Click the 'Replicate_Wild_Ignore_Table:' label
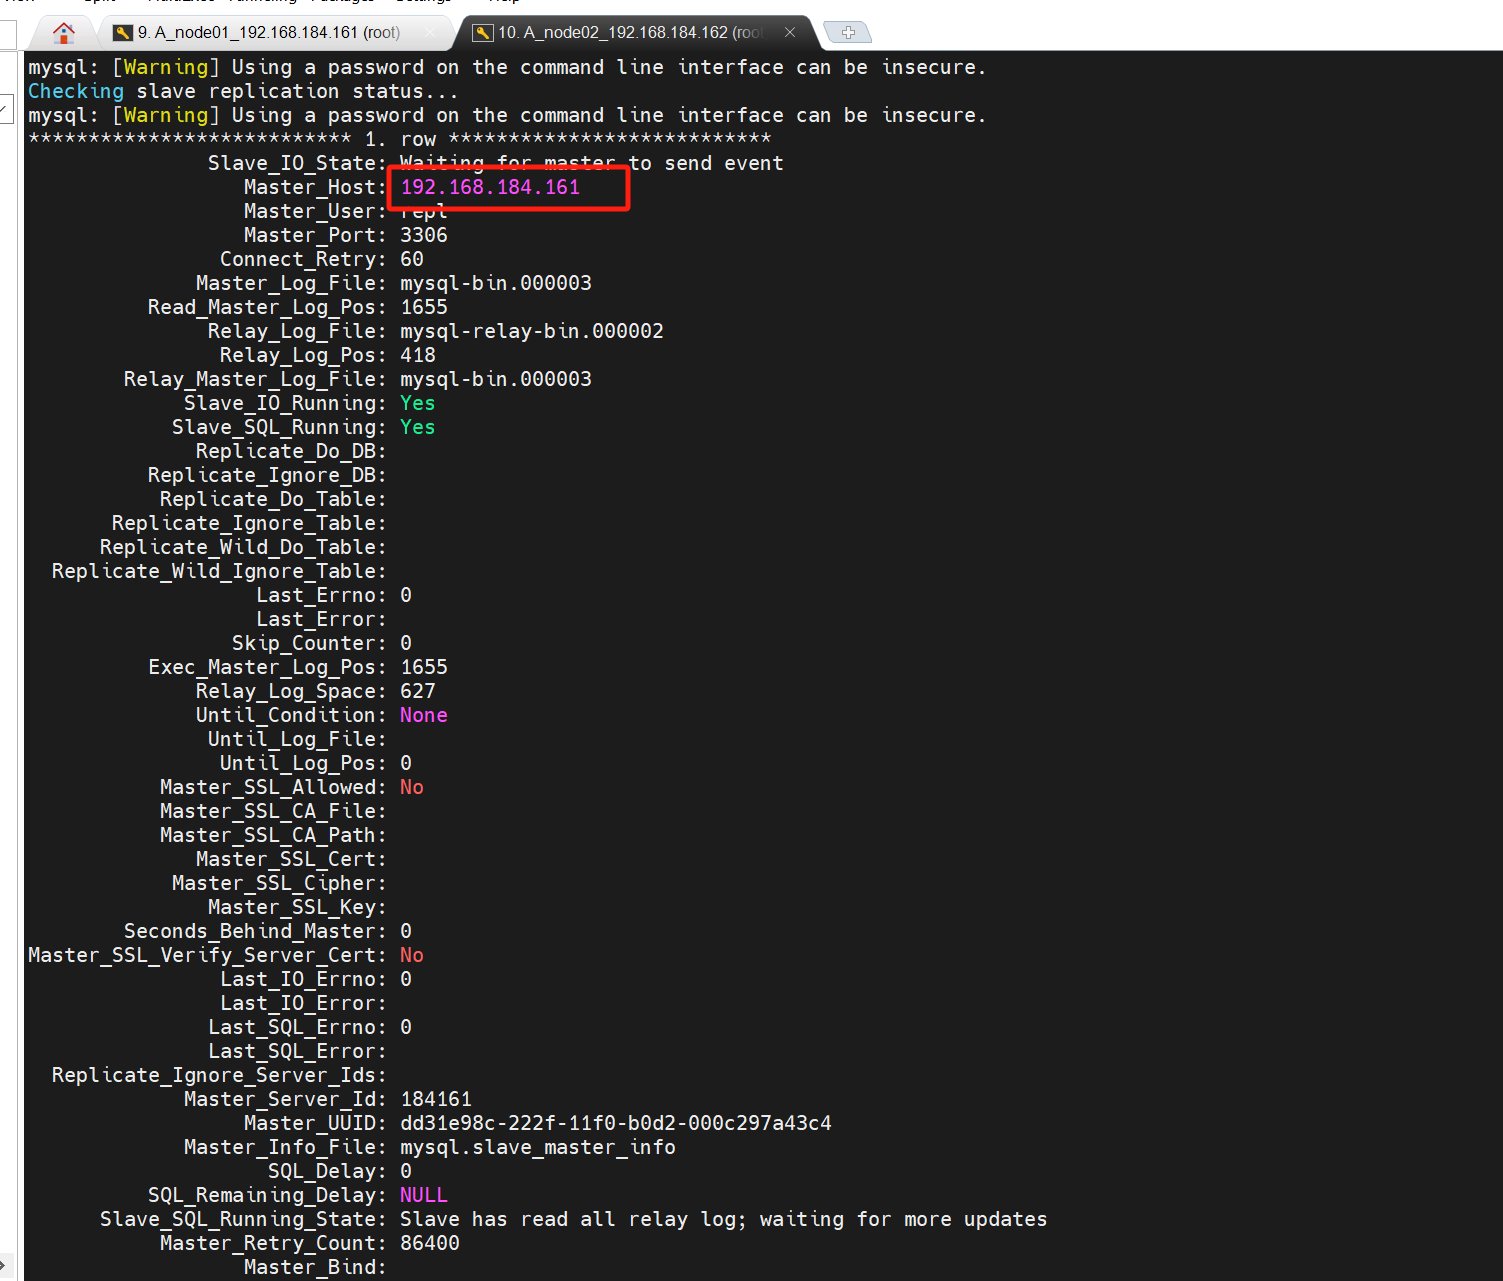 pos(219,571)
